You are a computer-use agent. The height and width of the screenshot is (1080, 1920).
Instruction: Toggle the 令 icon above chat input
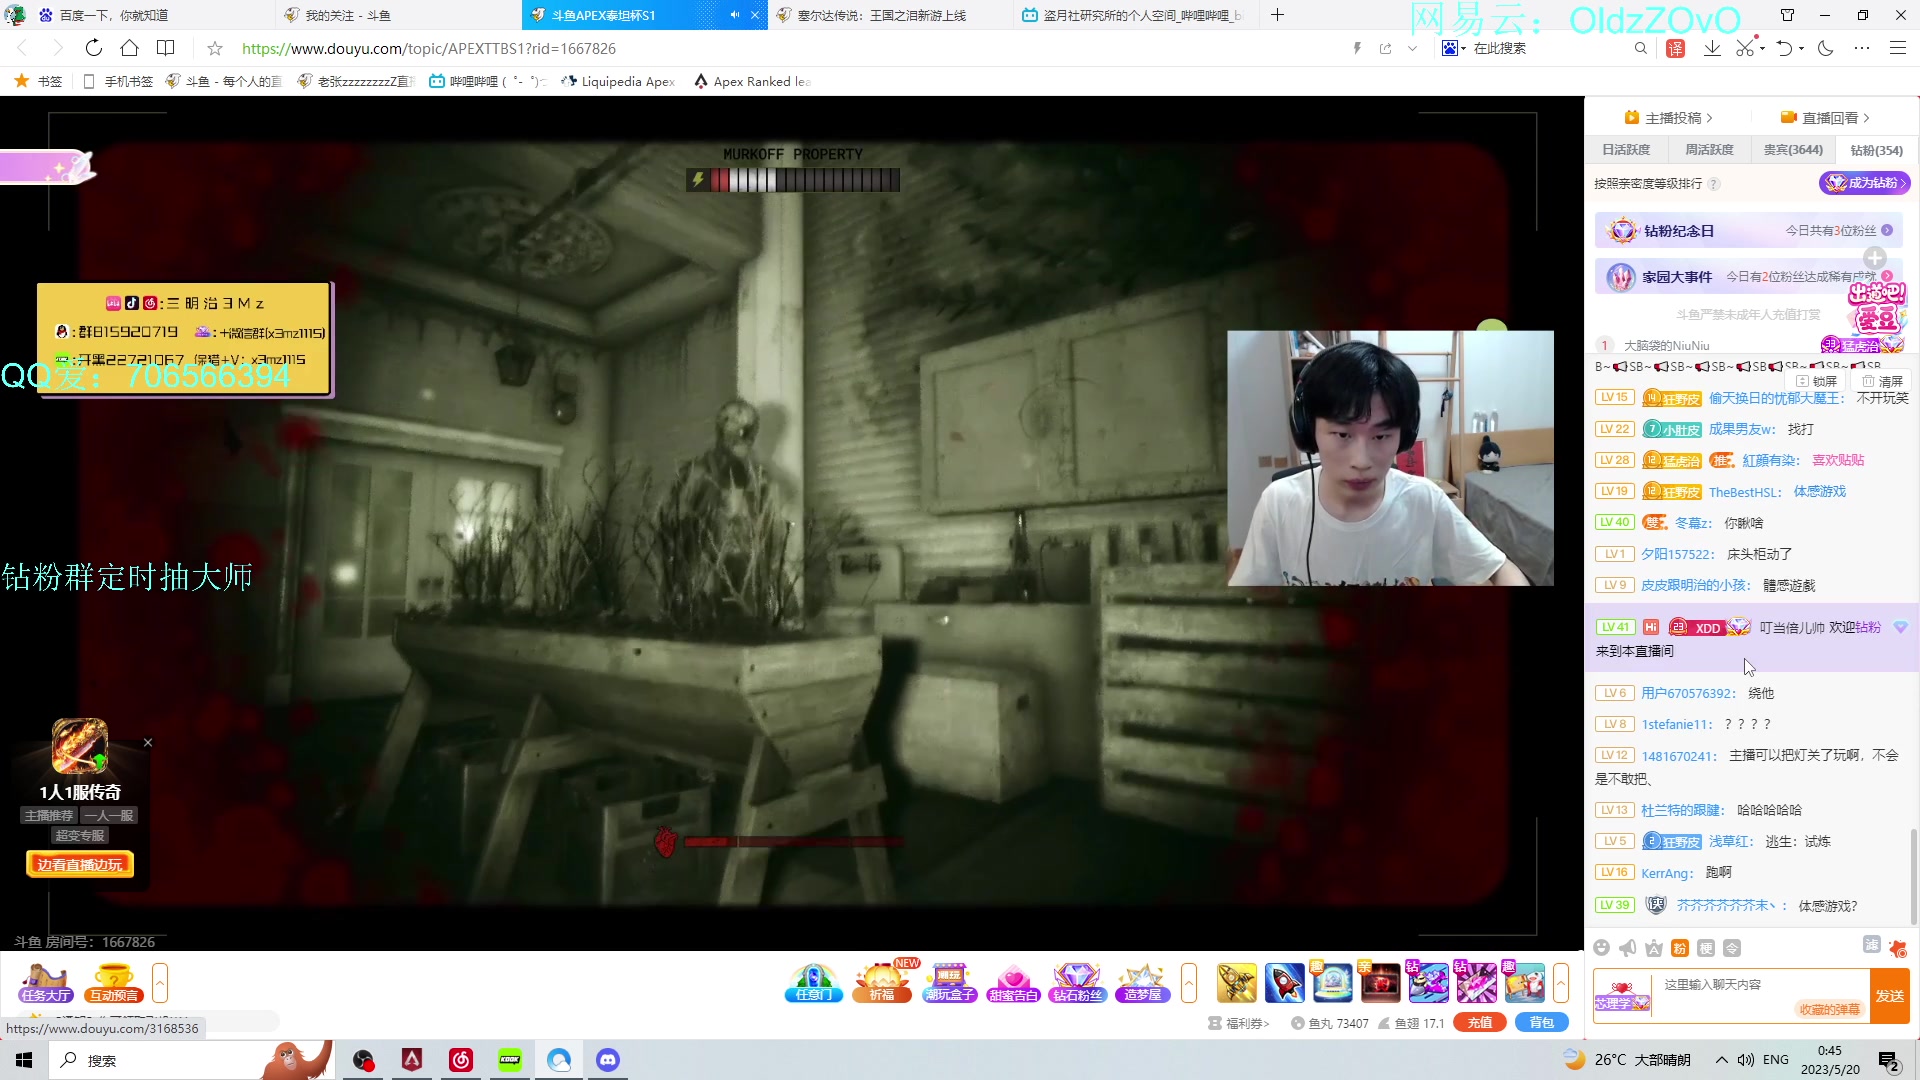pos(1732,948)
